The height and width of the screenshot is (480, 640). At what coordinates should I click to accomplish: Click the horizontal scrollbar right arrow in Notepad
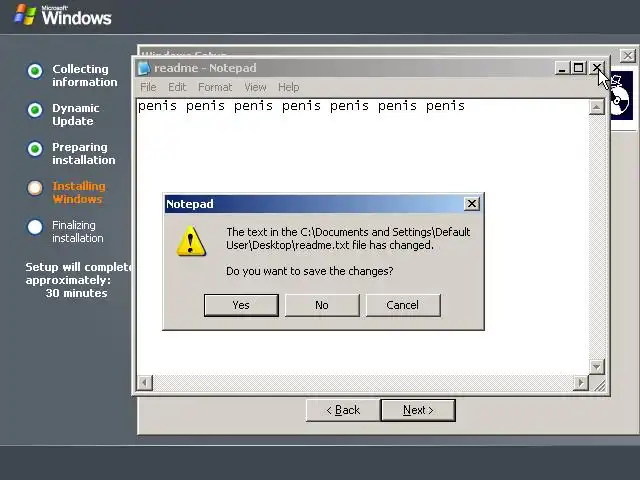(581, 382)
